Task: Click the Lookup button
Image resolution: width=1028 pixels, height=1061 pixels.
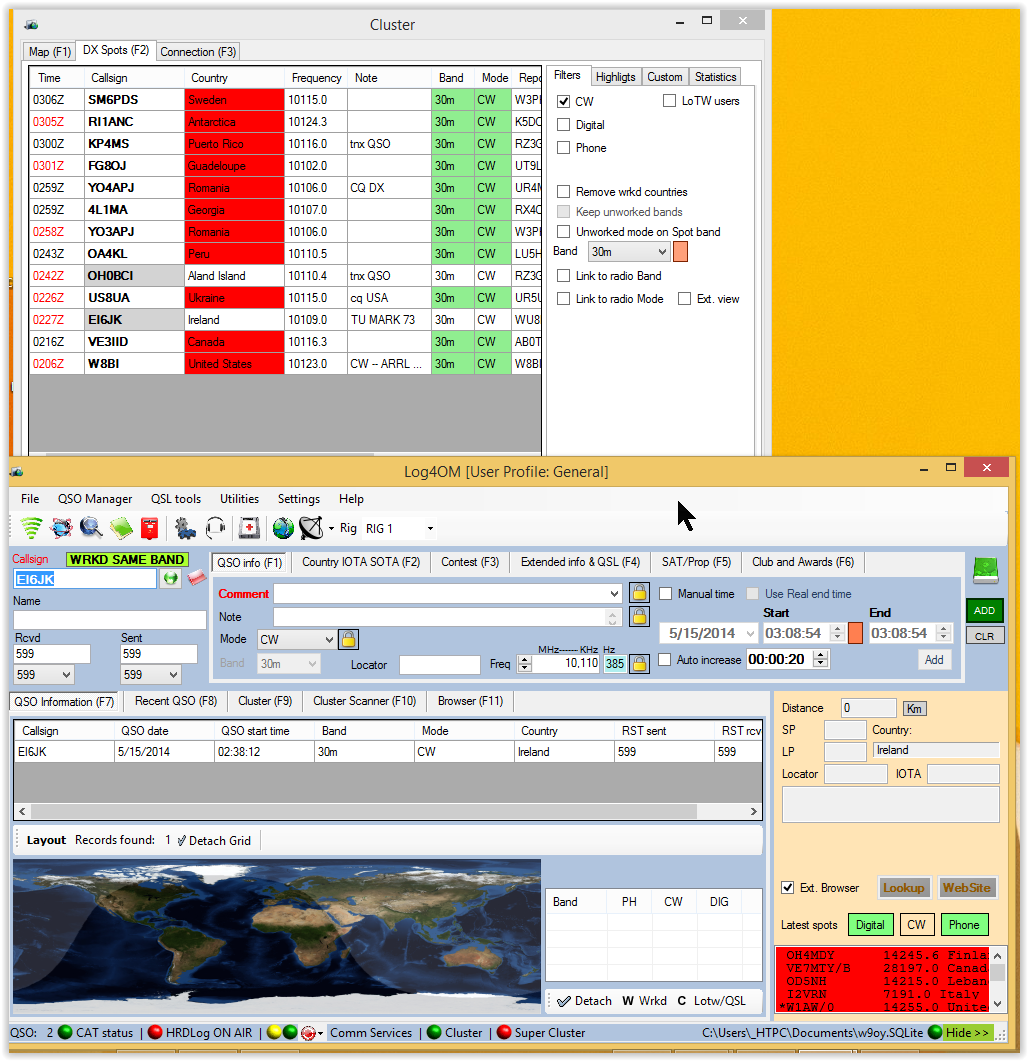Action: (x=904, y=887)
